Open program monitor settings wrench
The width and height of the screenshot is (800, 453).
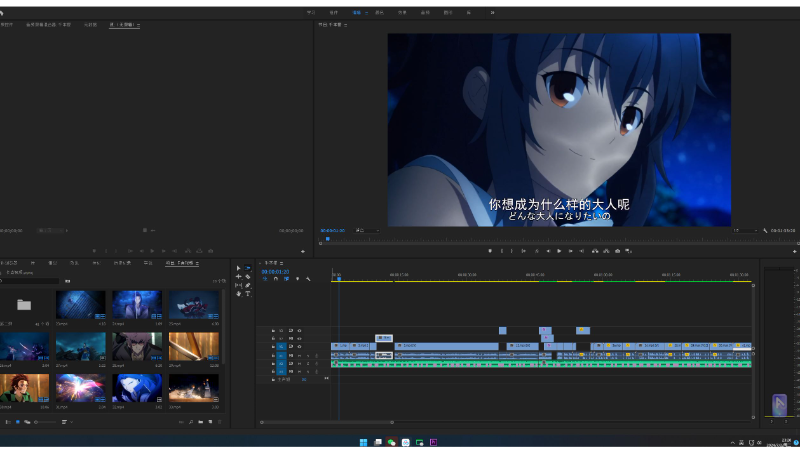click(x=765, y=231)
